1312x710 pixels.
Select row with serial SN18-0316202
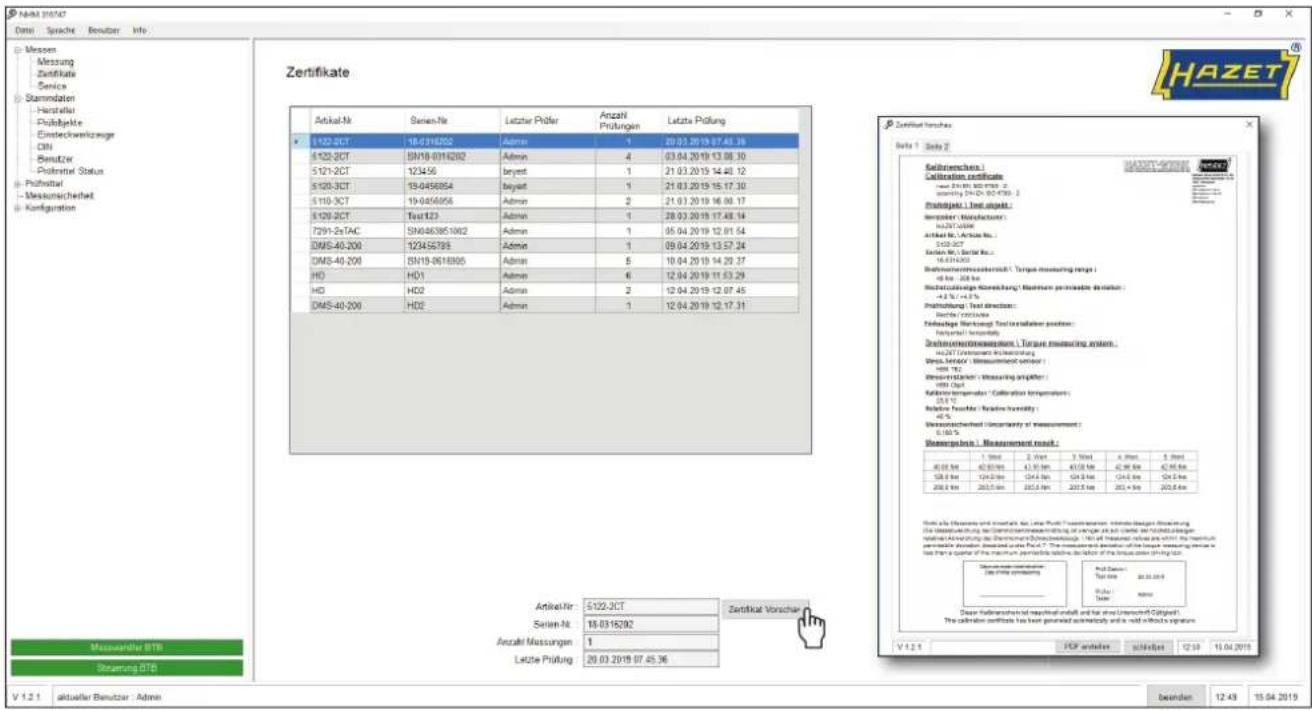point(545,157)
